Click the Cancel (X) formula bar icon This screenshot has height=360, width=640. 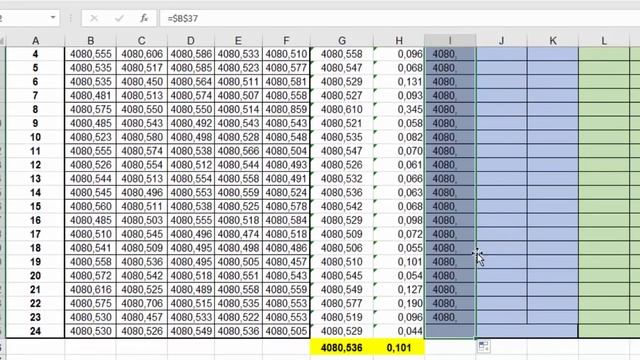(x=94, y=18)
